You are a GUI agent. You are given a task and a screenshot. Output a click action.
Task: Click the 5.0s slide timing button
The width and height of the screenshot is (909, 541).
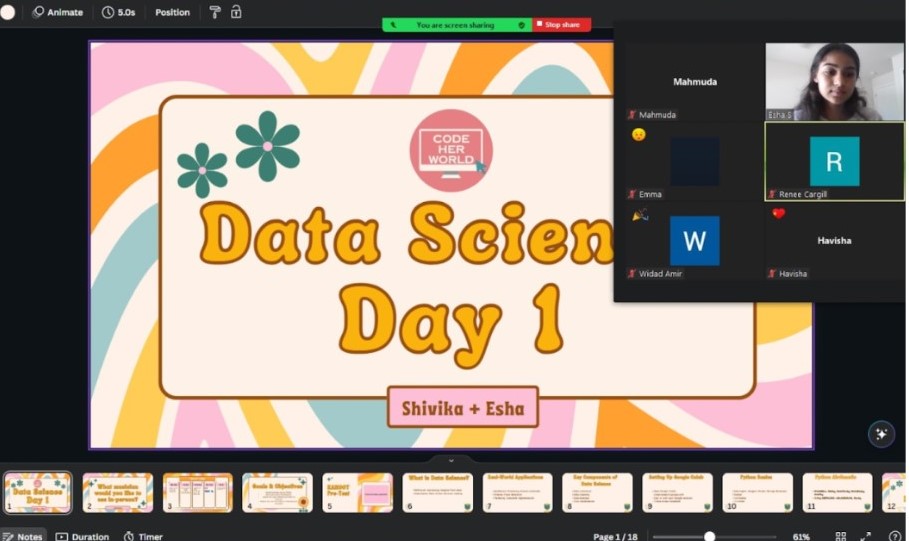click(118, 12)
